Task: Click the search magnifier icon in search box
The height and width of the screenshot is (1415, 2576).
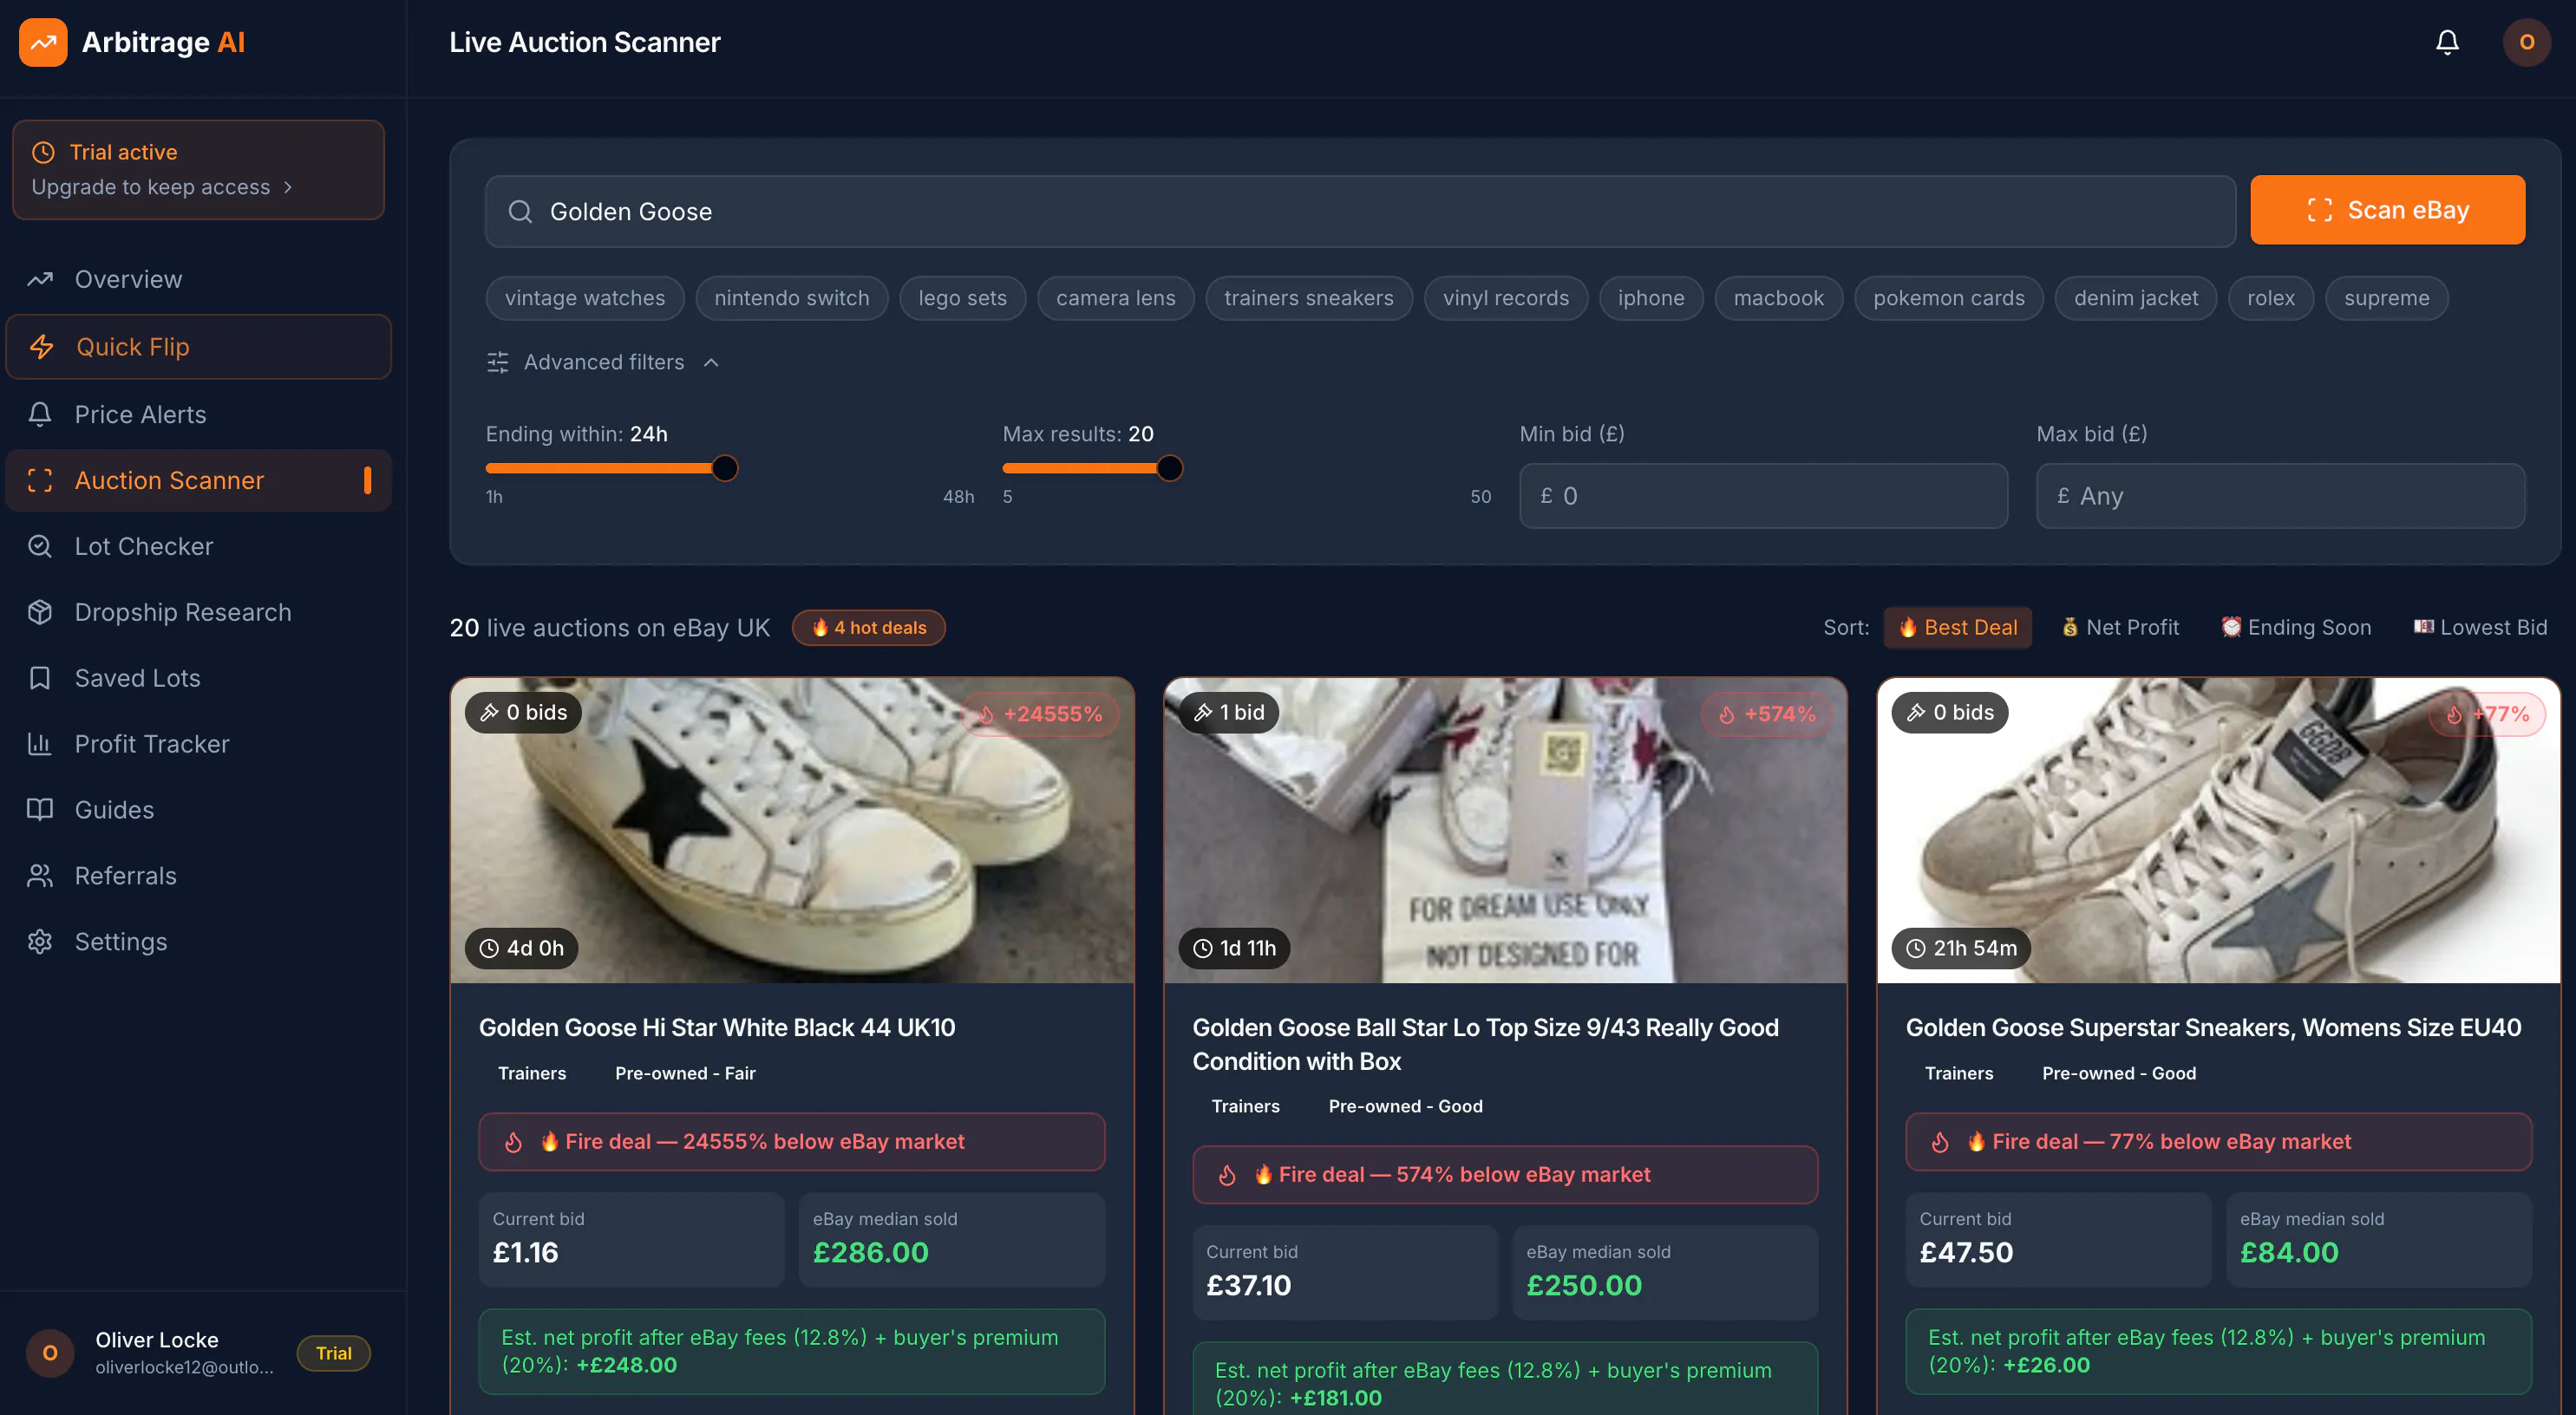Action: tap(520, 212)
